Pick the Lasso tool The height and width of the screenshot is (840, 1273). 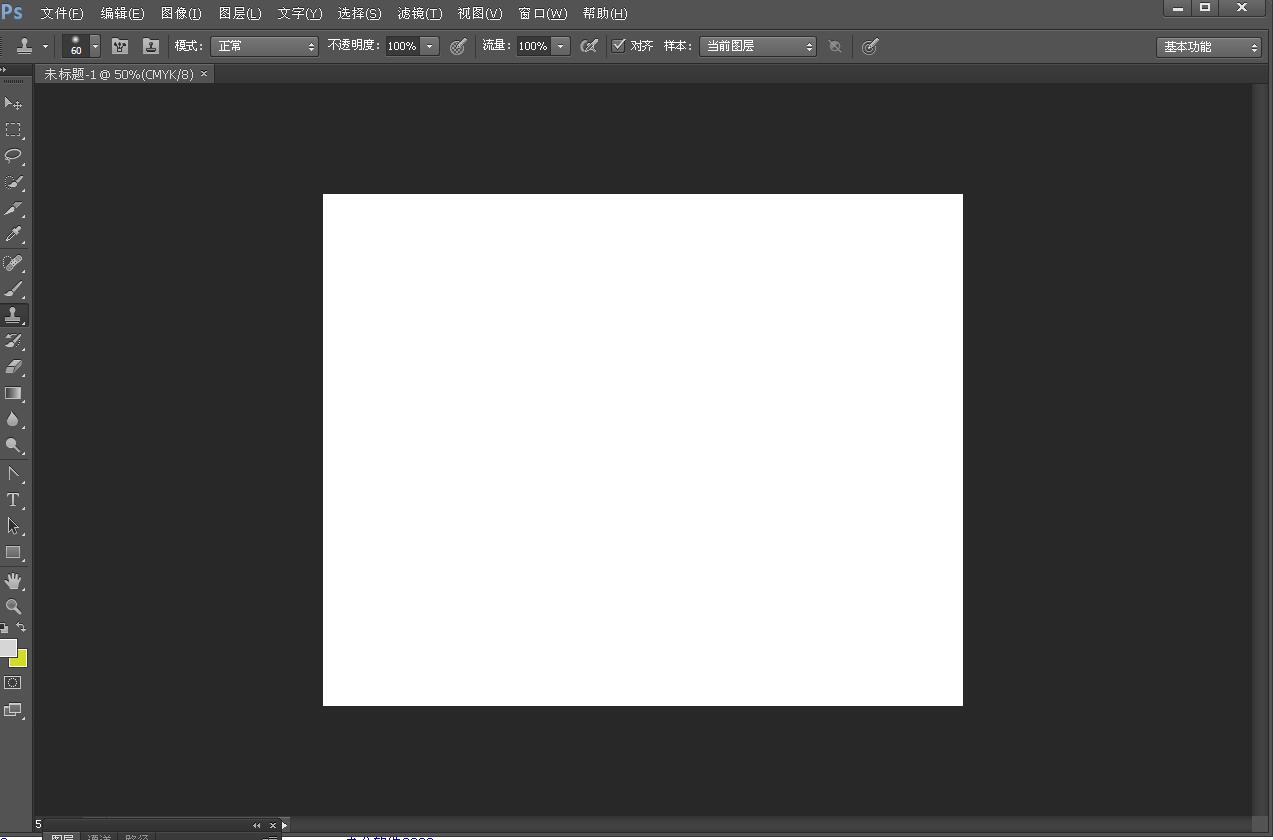point(13,156)
